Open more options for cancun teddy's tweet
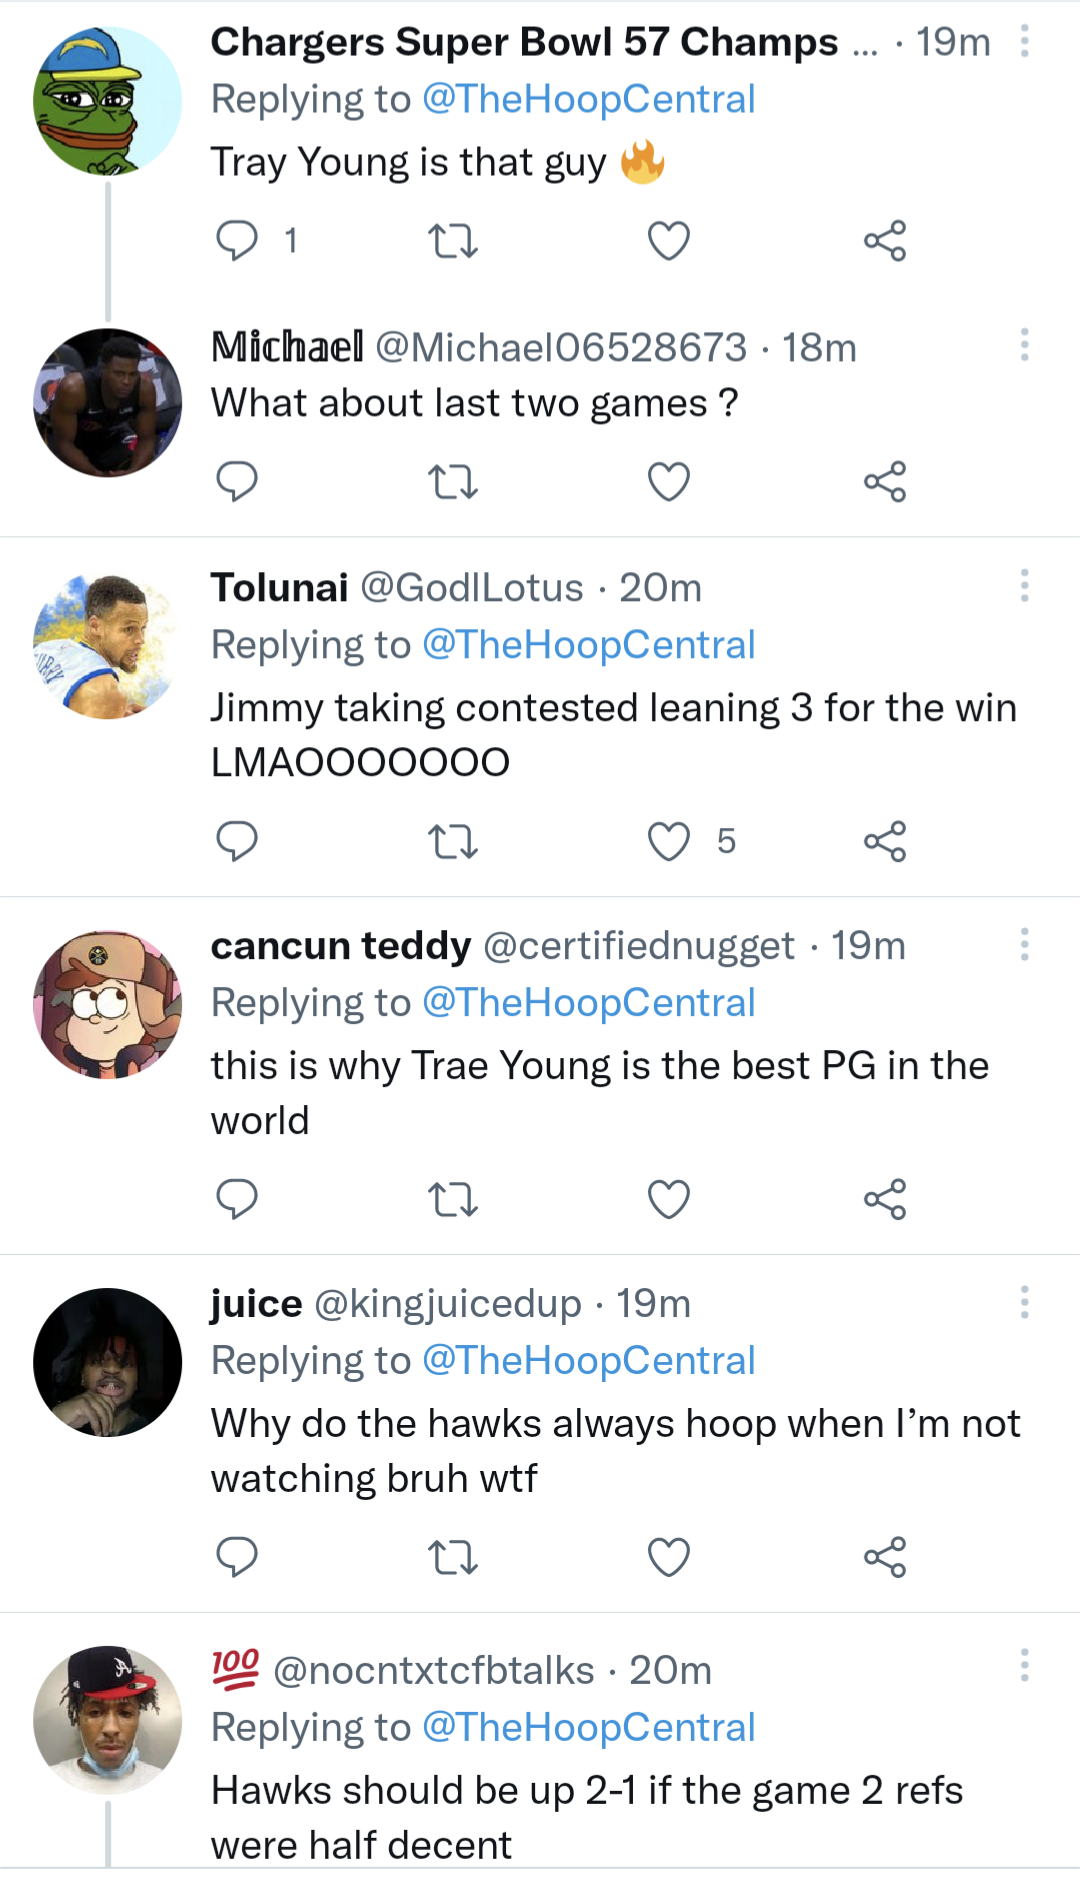The height and width of the screenshot is (1883, 1080). click(1024, 944)
